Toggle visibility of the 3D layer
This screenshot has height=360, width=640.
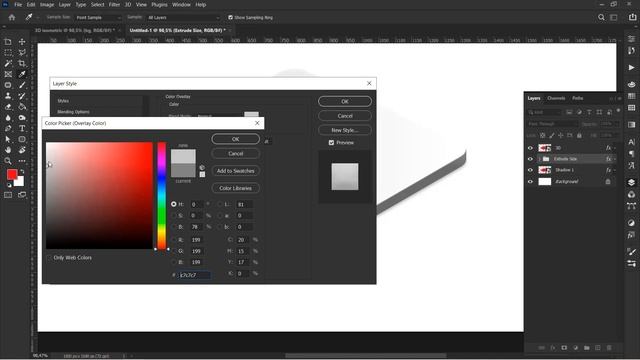point(530,148)
